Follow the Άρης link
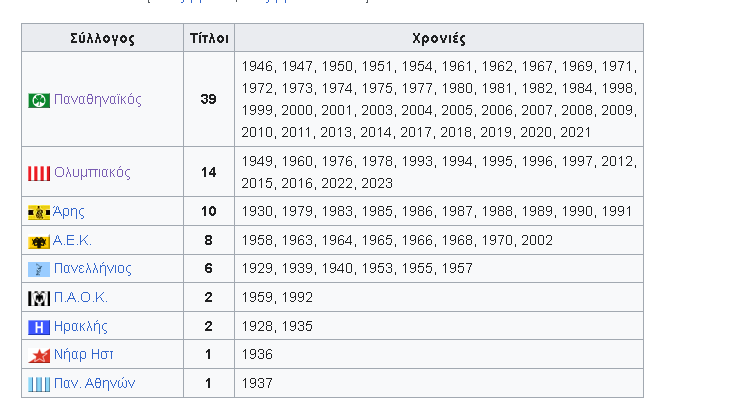Image resolution: width=732 pixels, height=414 pixels. tap(69, 211)
